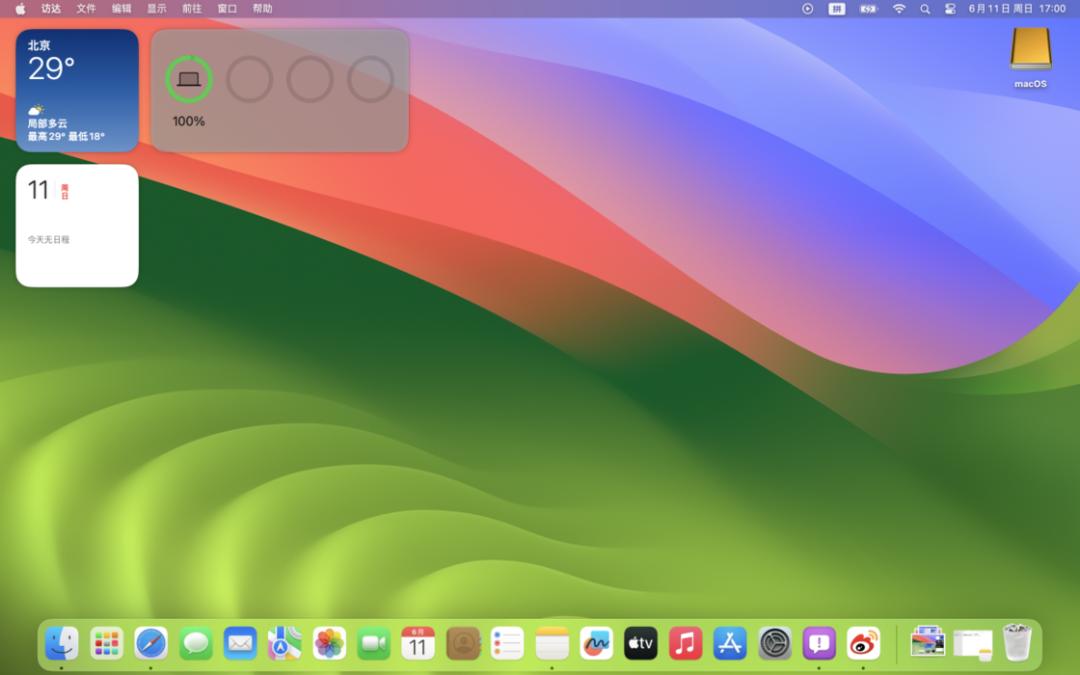Image resolution: width=1080 pixels, height=675 pixels.
Task: Open the battery status menu
Action: tap(868, 9)
